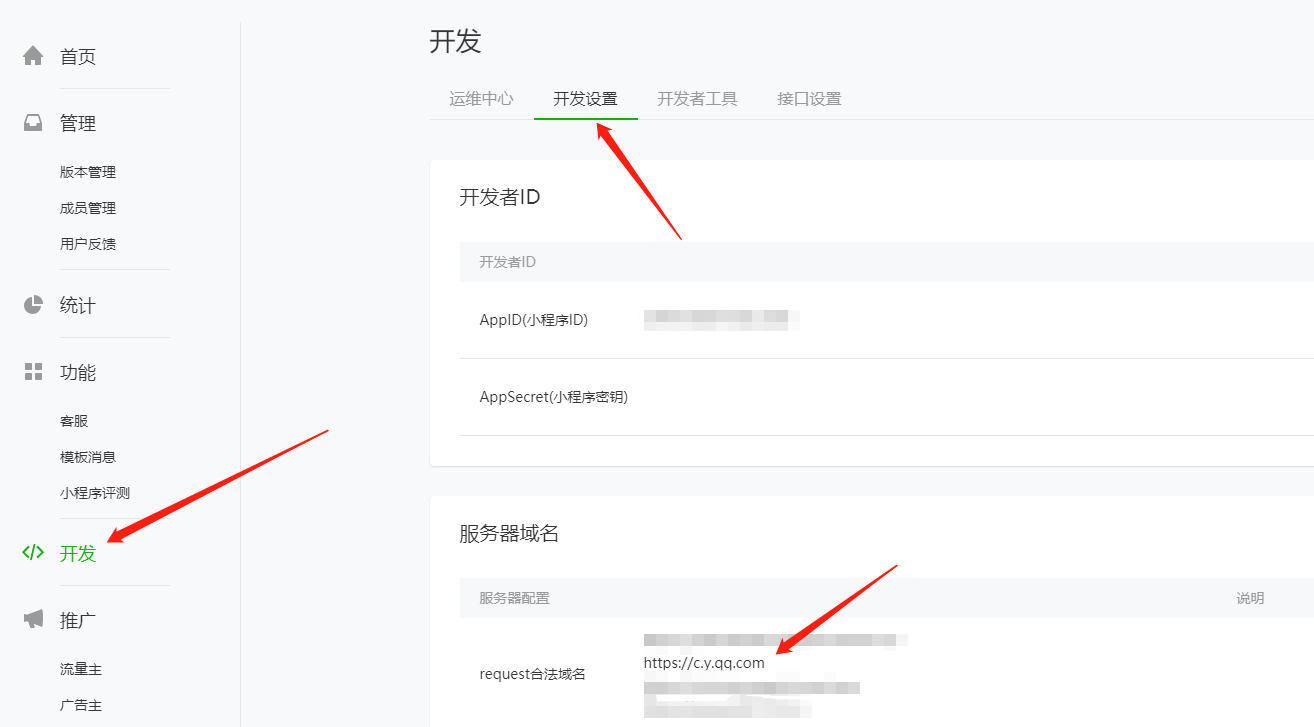Switch to the 运维中心 tab
1314x727 pixels.
pyautogui.click(x=481, y=99)
